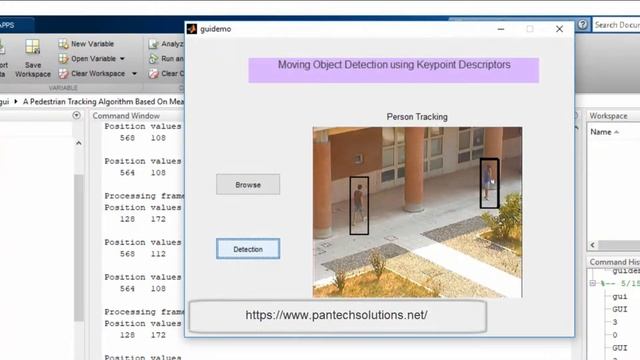The image size is (640, 360).
Task: Open the Command Window panel actions arrow
Action: point(76,116)
